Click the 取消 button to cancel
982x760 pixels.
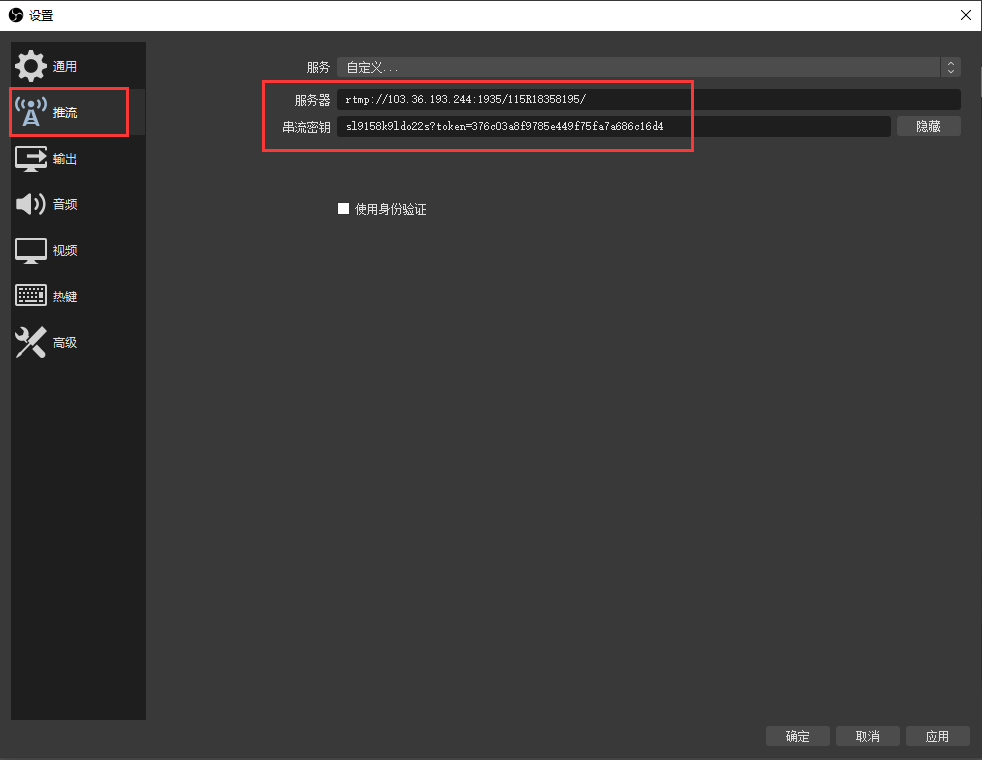tap(867, 736)
